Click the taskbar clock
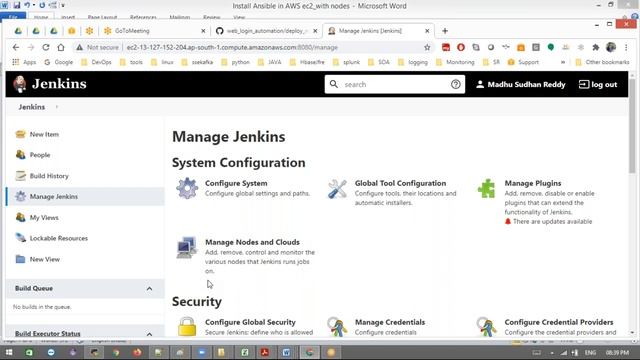Viewport: 640px width, 360px height. pyautogui.click(x=617, y=352)
